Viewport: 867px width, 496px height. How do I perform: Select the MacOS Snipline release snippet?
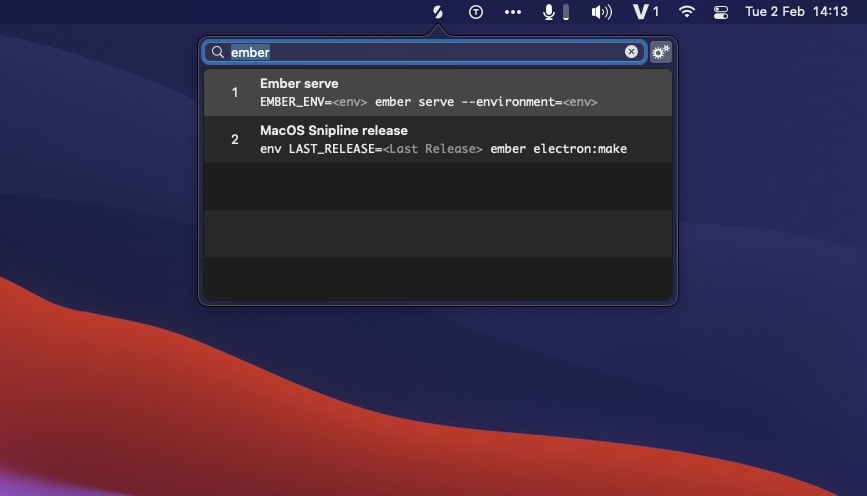pos(438,139)
